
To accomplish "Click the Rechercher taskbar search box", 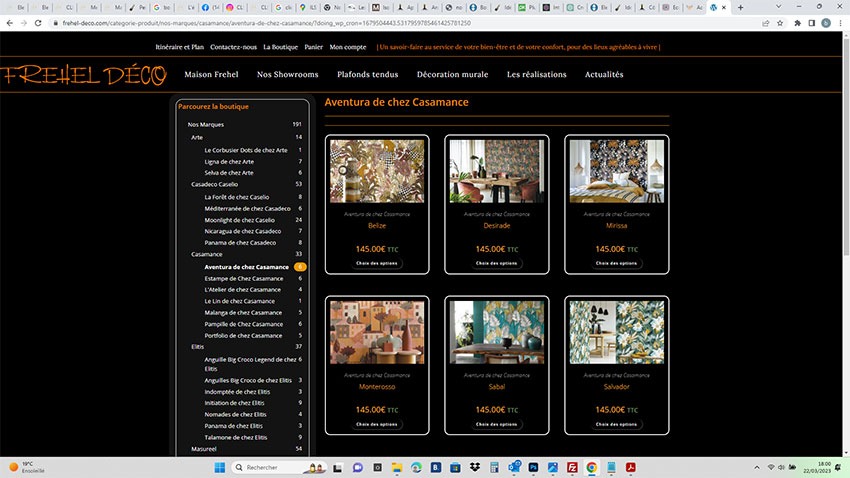I will (279, 467).
